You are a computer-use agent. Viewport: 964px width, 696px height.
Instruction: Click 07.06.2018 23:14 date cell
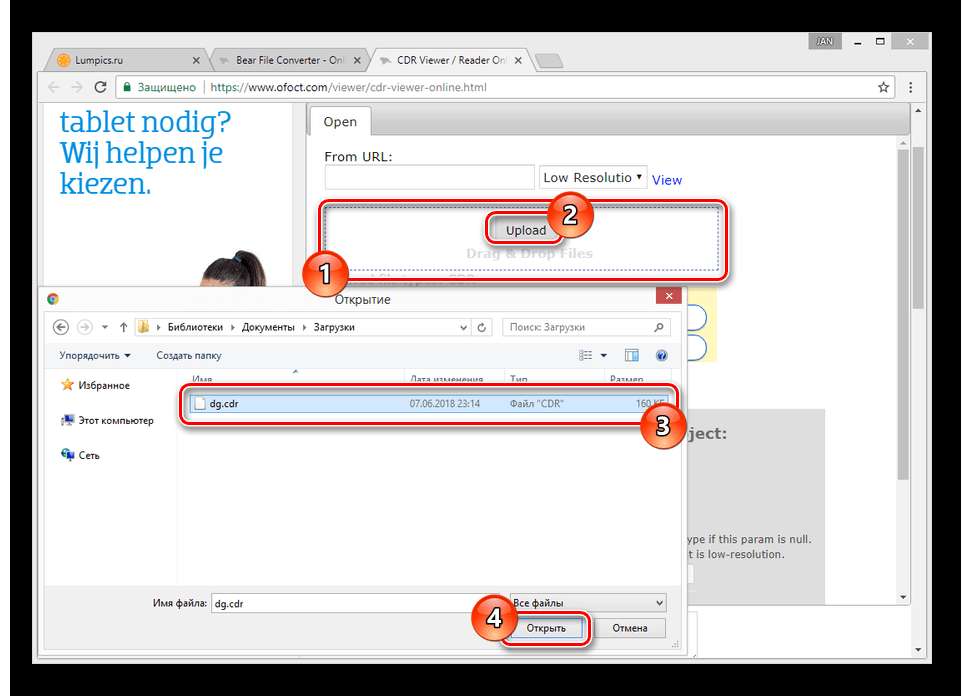[444, 403]
